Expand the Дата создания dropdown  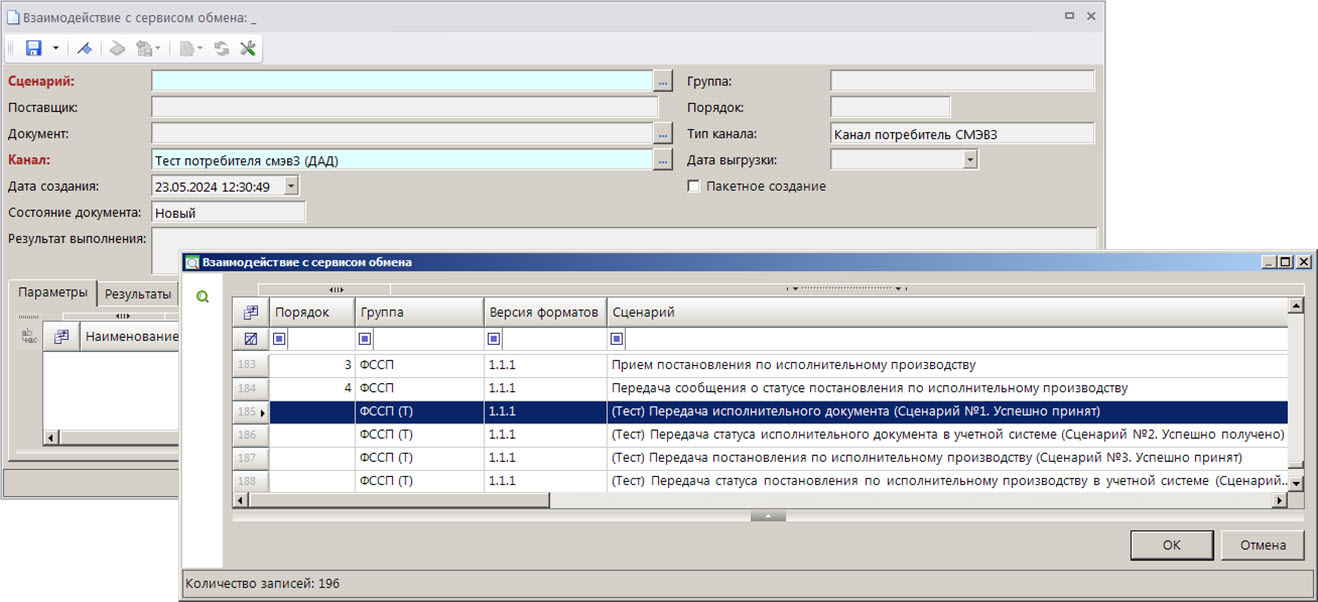pos(290,185)
